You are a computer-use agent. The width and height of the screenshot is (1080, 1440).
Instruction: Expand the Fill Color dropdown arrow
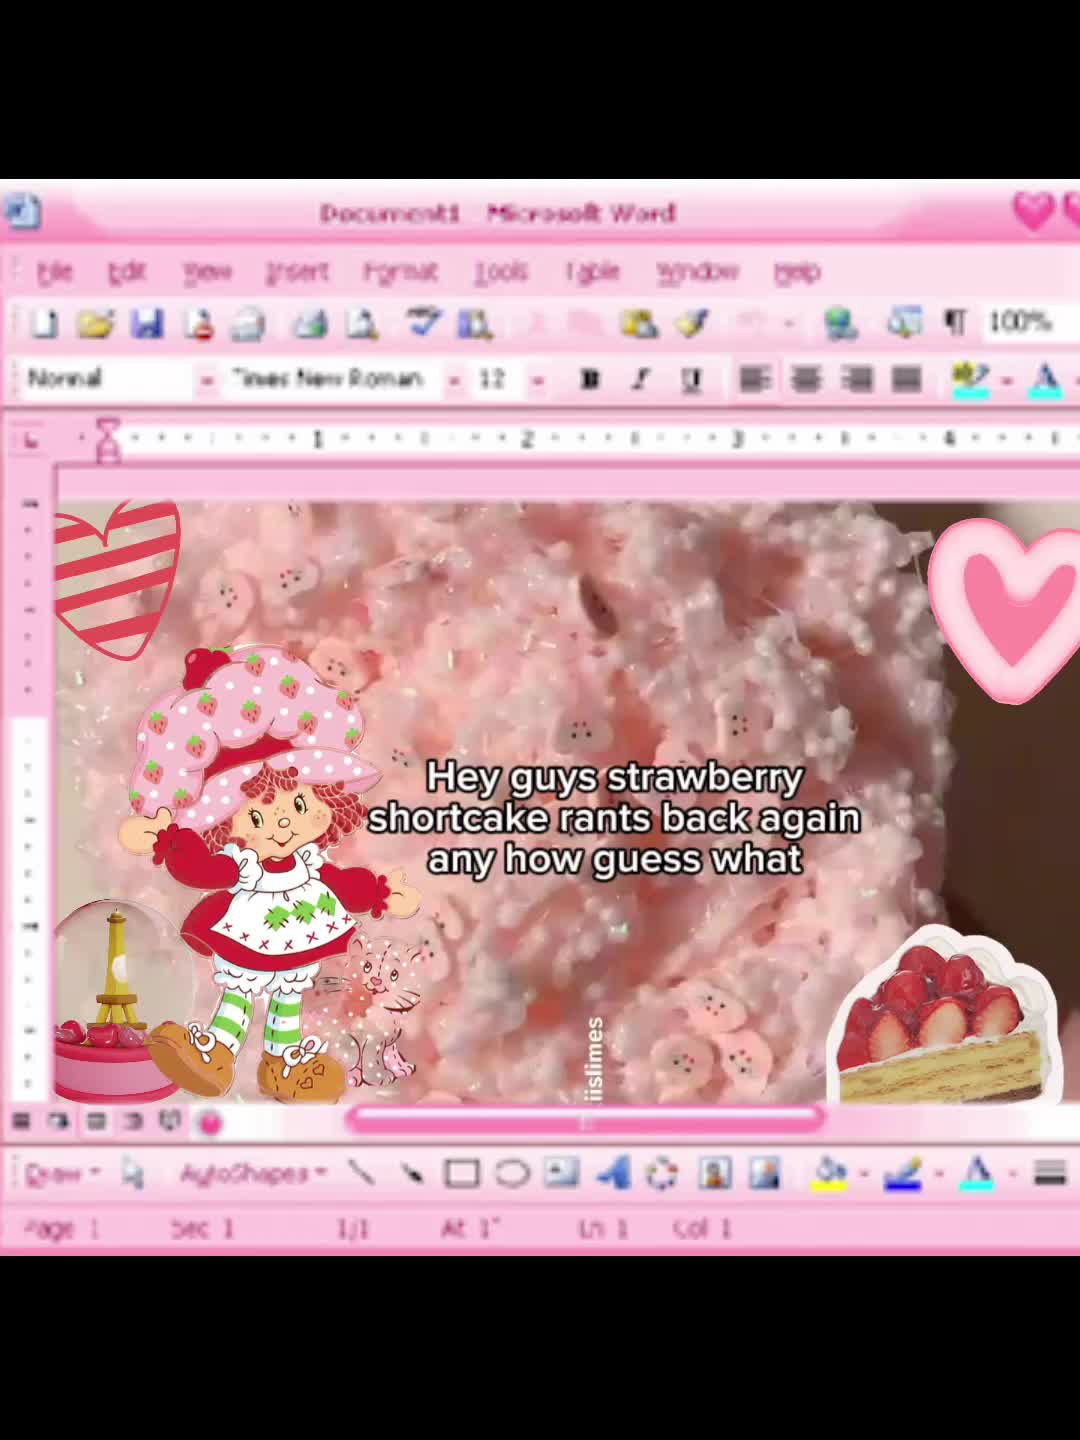864,1174
